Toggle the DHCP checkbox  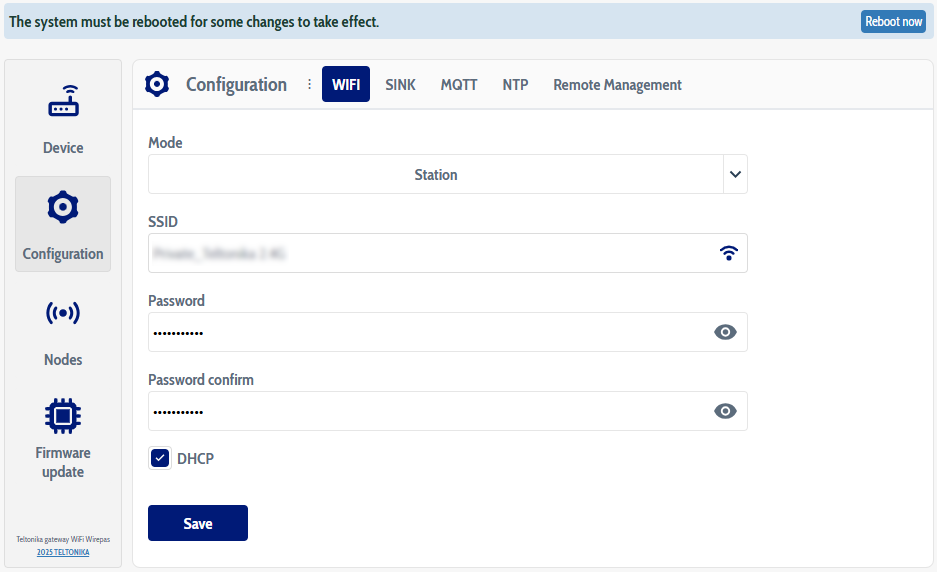(160, 459)
